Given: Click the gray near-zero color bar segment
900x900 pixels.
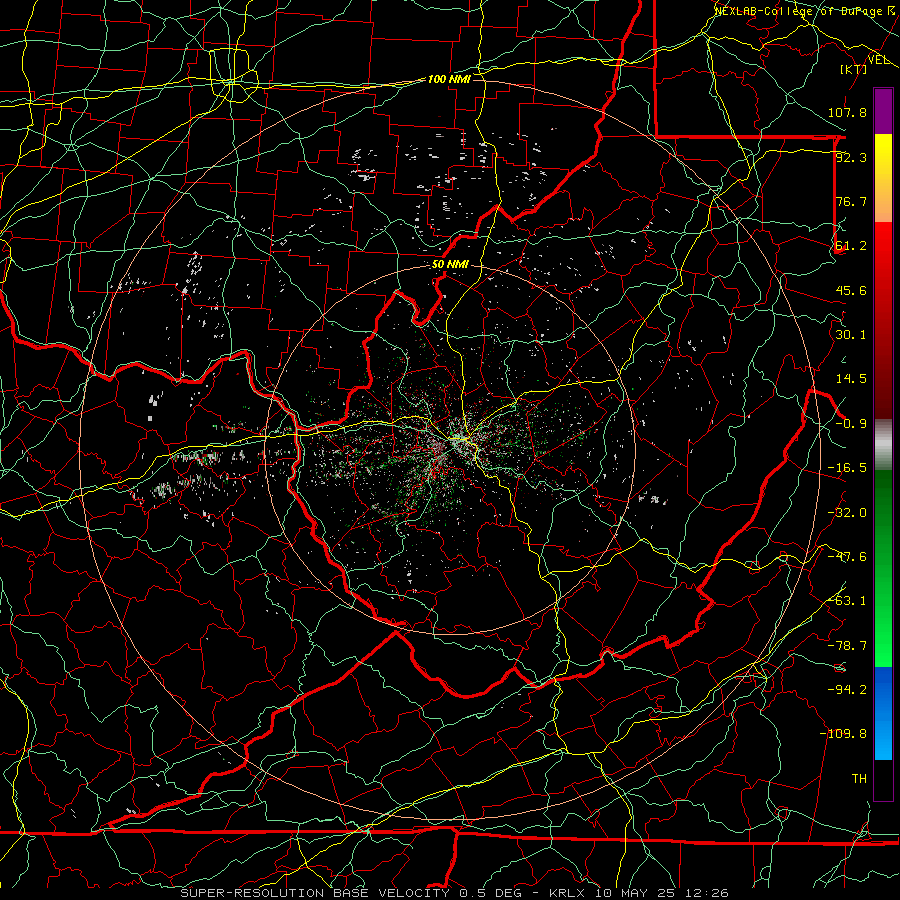Looking at the screenshot, I should 883,445.
